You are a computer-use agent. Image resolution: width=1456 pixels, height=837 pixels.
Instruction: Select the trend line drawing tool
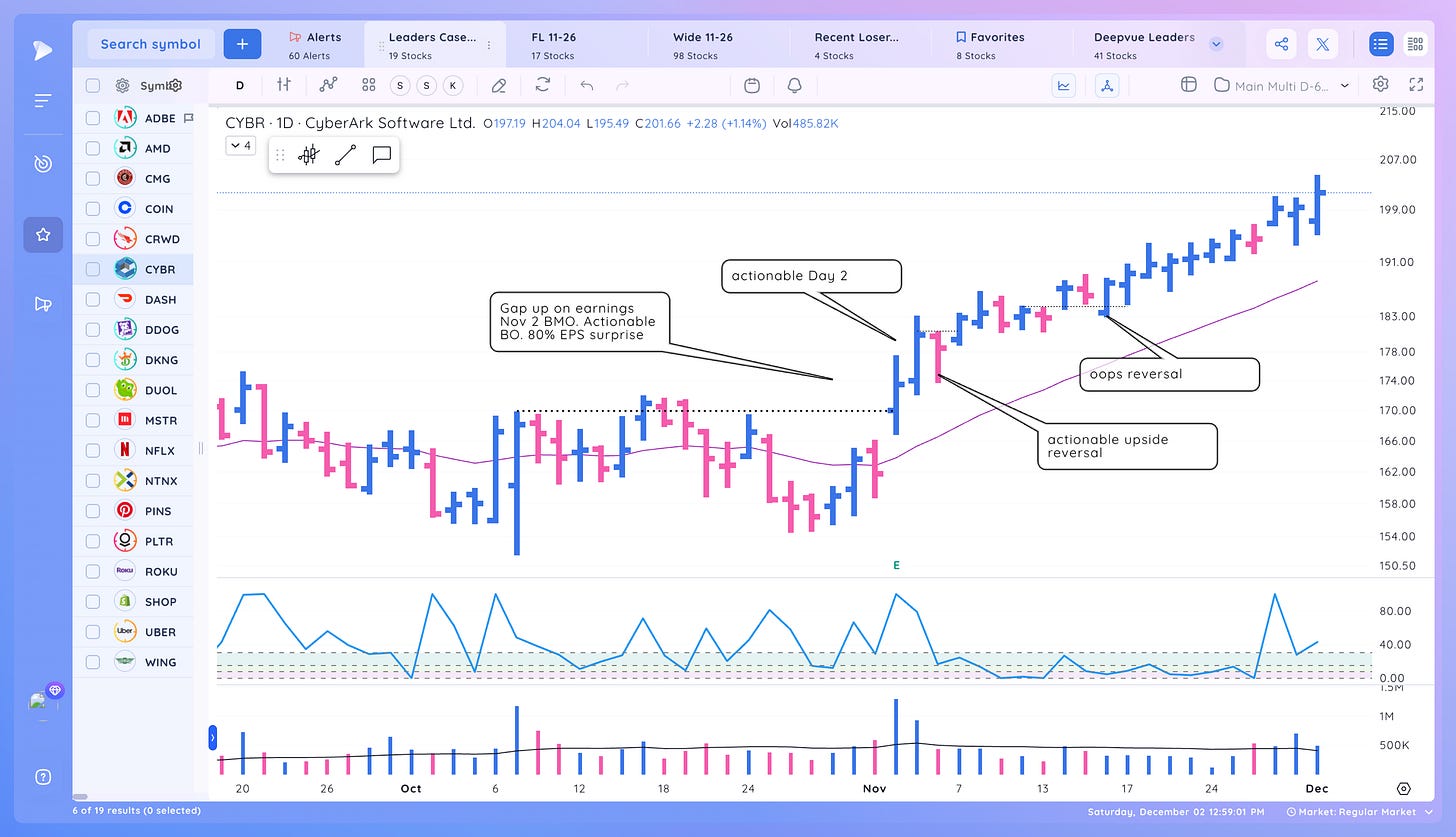tap(345, 155)
